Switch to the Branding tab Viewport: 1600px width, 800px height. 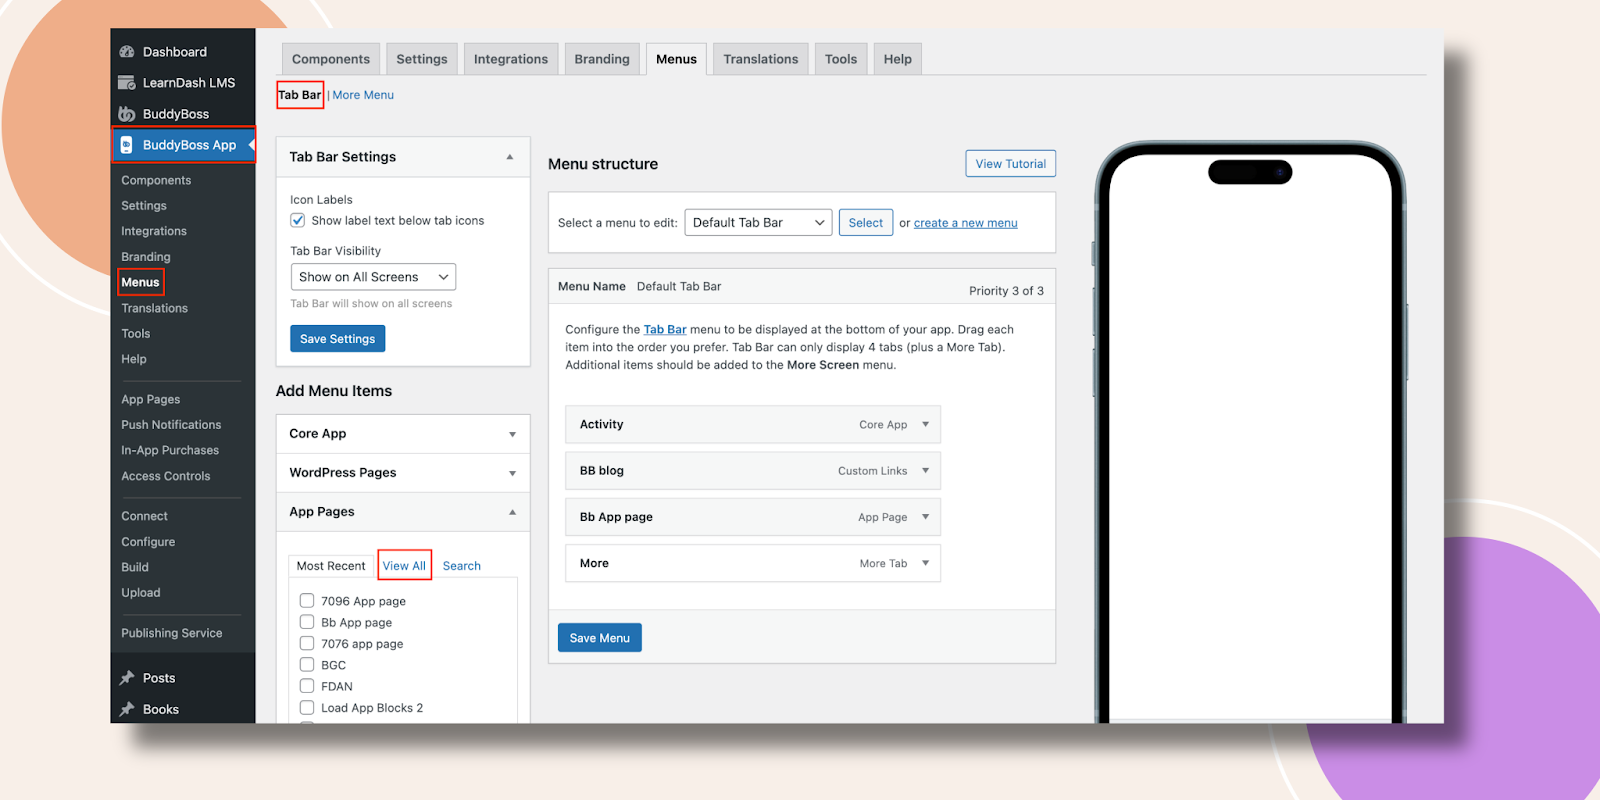point(602,59)
